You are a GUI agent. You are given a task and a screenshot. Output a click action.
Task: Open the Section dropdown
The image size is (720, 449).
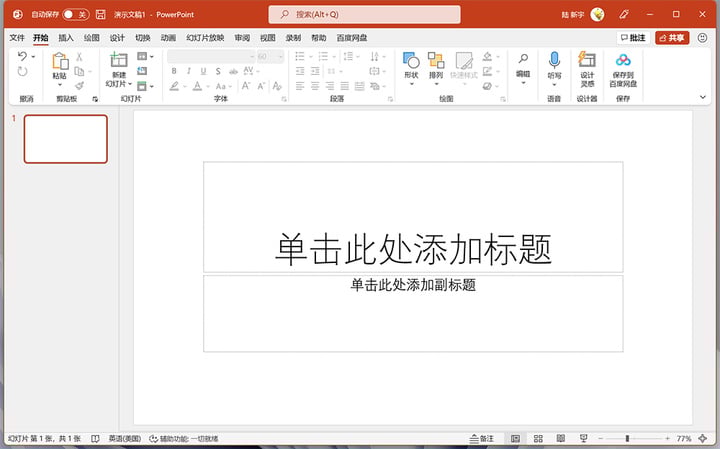pyautogui.click(x=145, y=86)
